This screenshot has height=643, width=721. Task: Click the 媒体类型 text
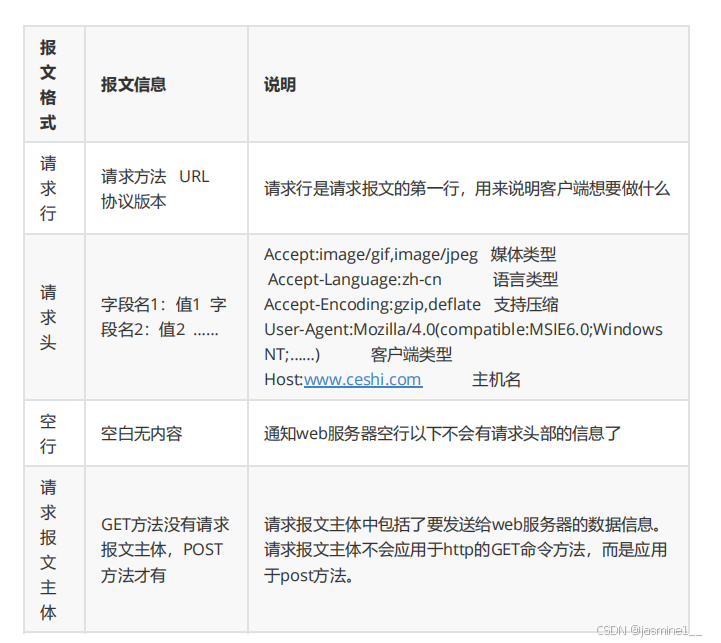point(523,254)
